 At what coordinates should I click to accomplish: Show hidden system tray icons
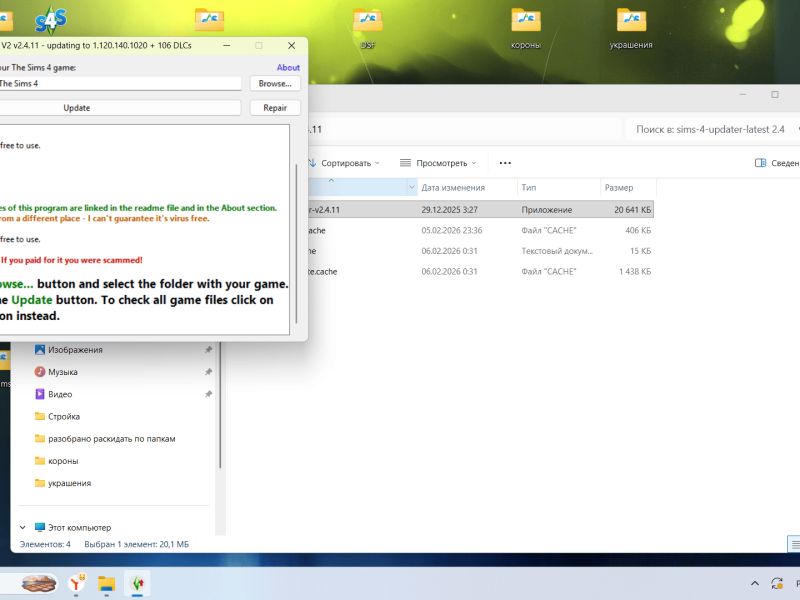(754, 583)
